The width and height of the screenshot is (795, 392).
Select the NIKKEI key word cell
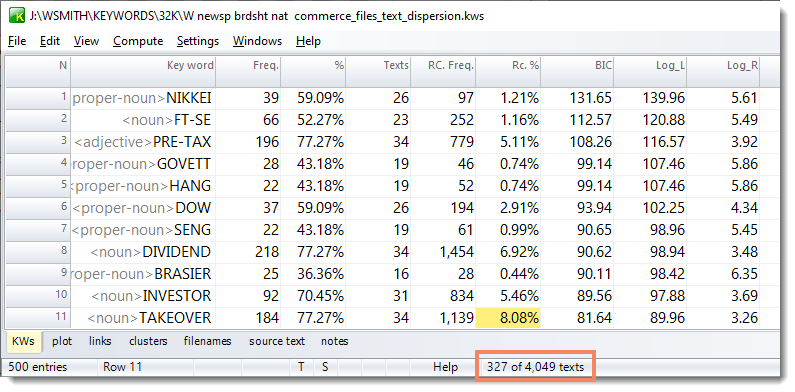coord(143,98)
